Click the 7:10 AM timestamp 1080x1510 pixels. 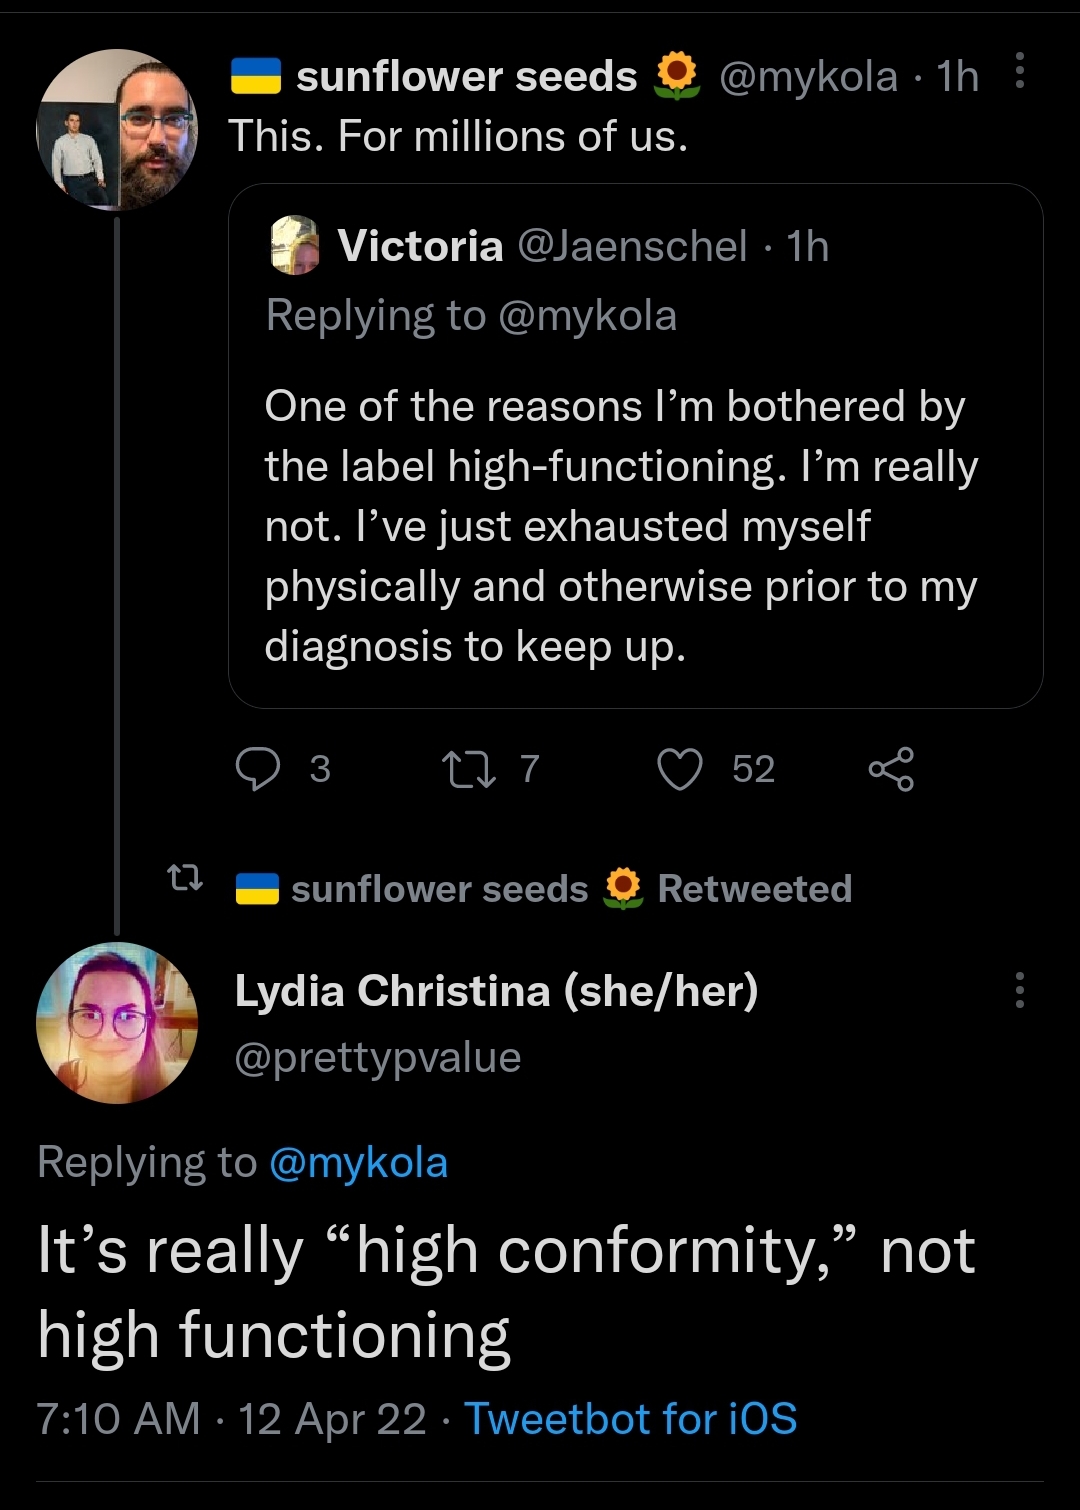click(118, 1419)
